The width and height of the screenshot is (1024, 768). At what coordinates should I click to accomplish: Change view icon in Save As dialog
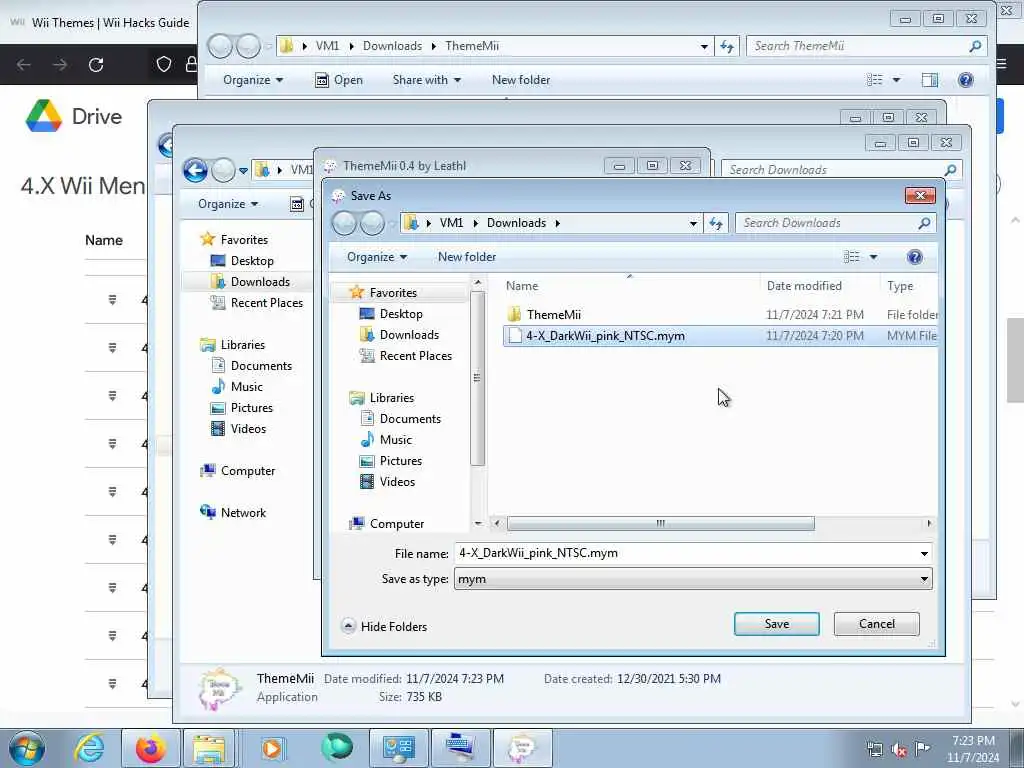point(852,257)
